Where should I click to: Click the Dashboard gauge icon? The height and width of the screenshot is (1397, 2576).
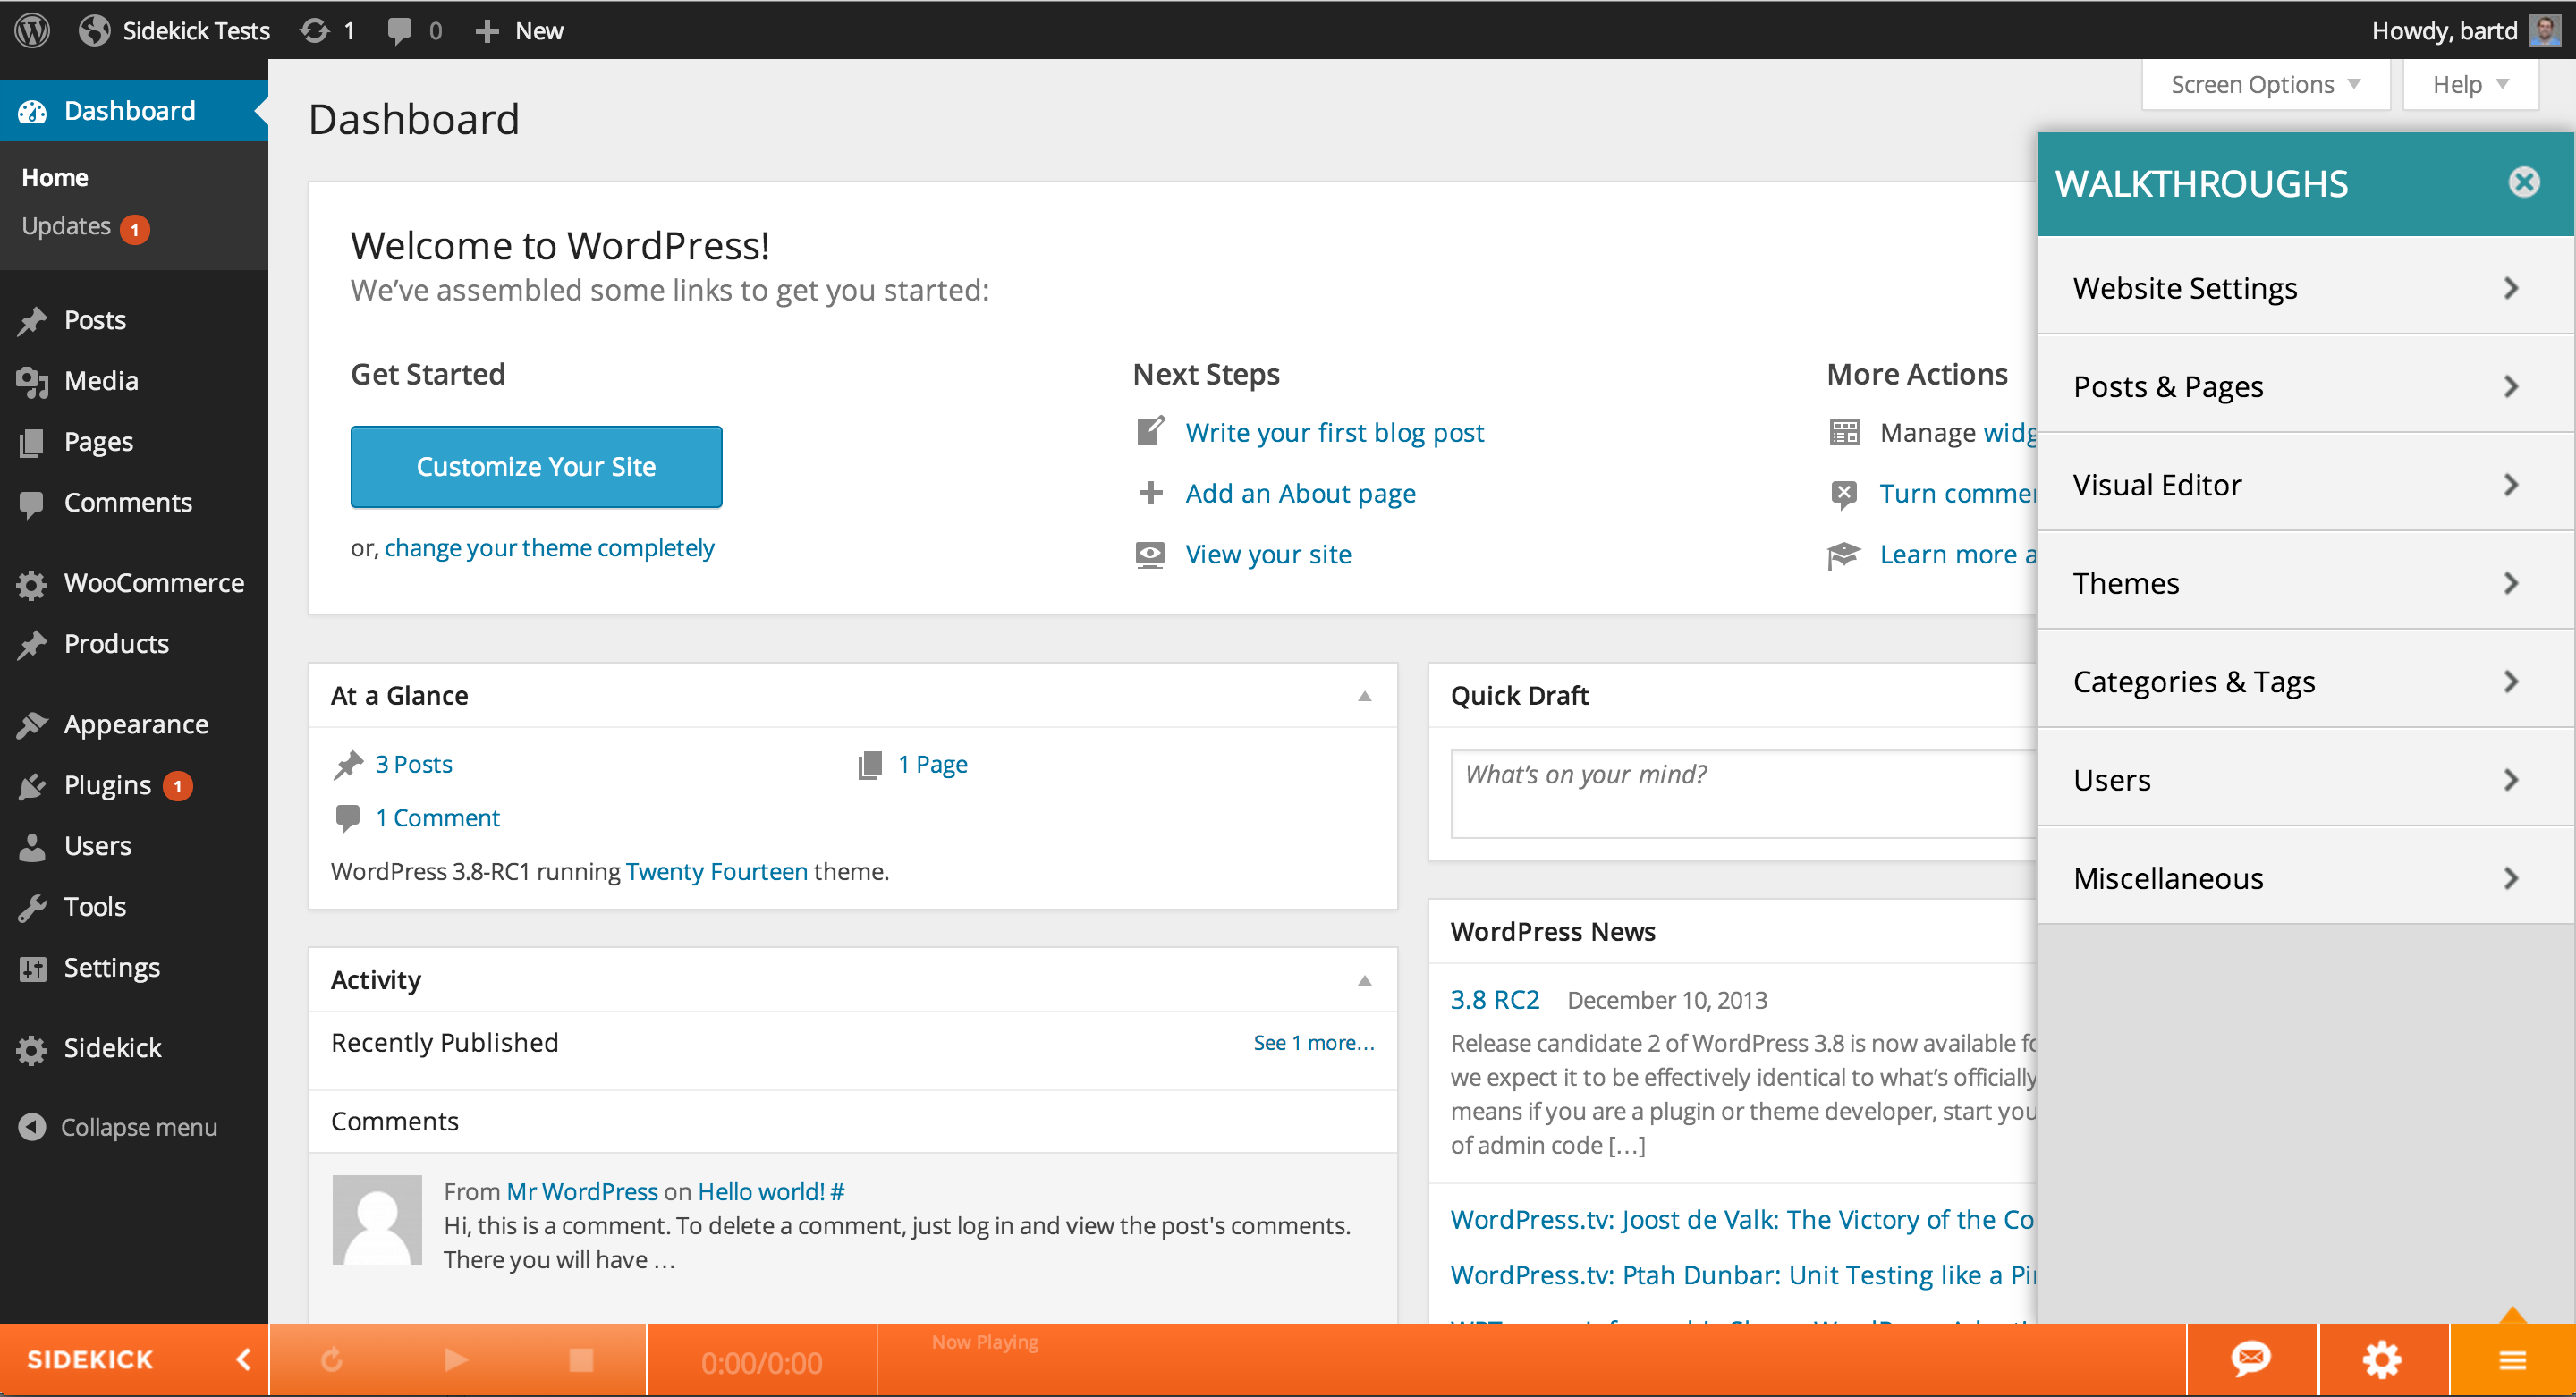point(32,111)
